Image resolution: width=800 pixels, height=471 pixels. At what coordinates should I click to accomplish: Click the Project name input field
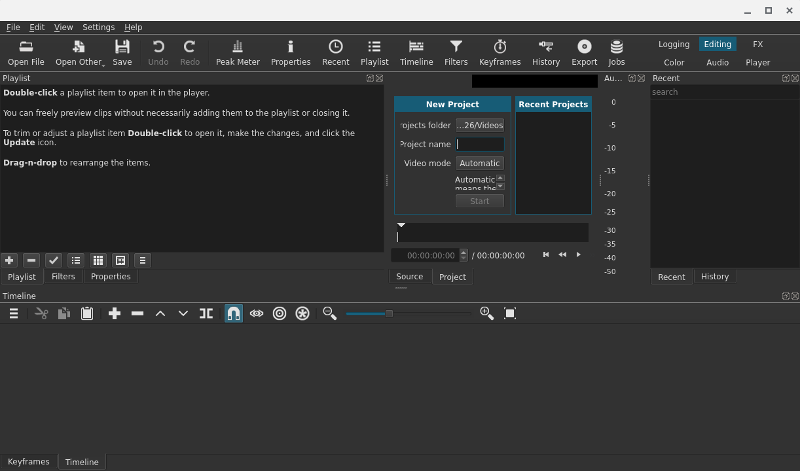coord(480,144)
